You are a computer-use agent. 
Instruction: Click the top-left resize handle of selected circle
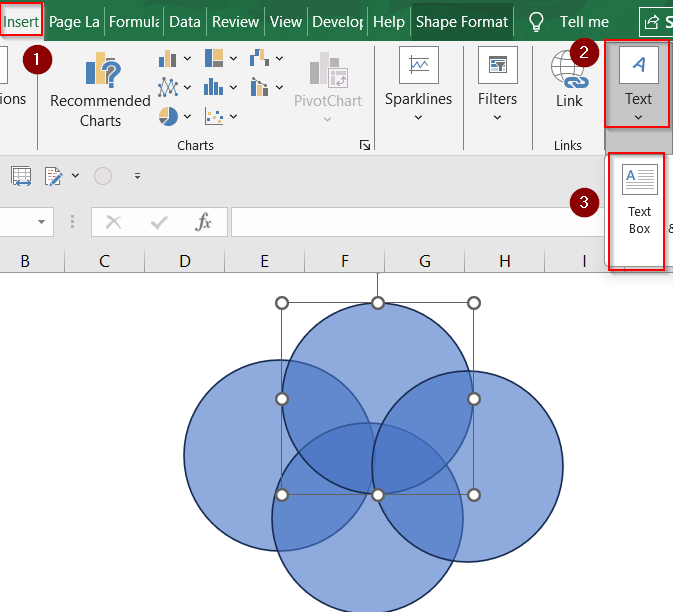(x=282, y=303)
